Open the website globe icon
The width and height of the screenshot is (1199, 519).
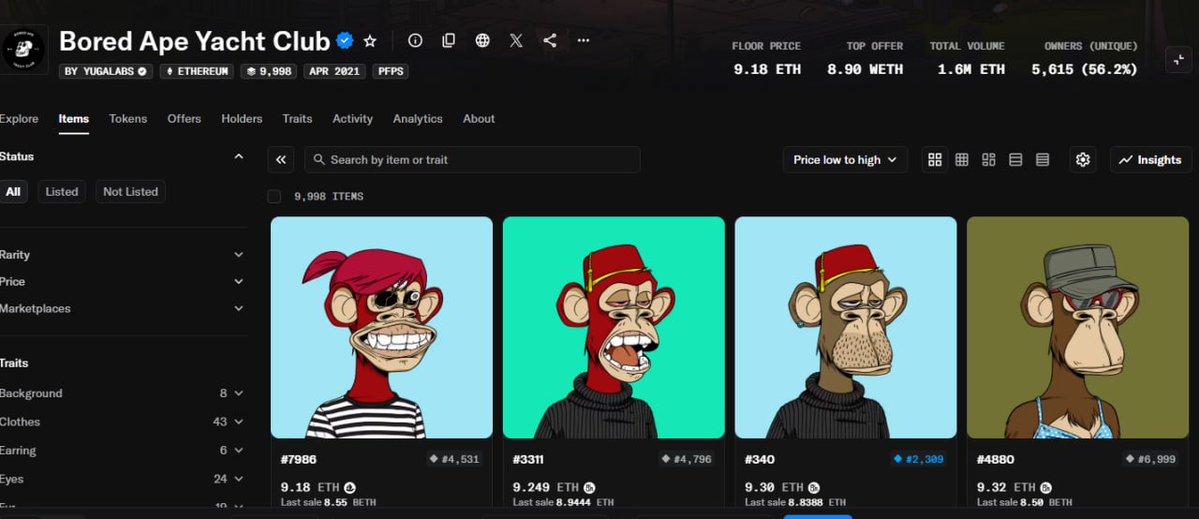483,41
